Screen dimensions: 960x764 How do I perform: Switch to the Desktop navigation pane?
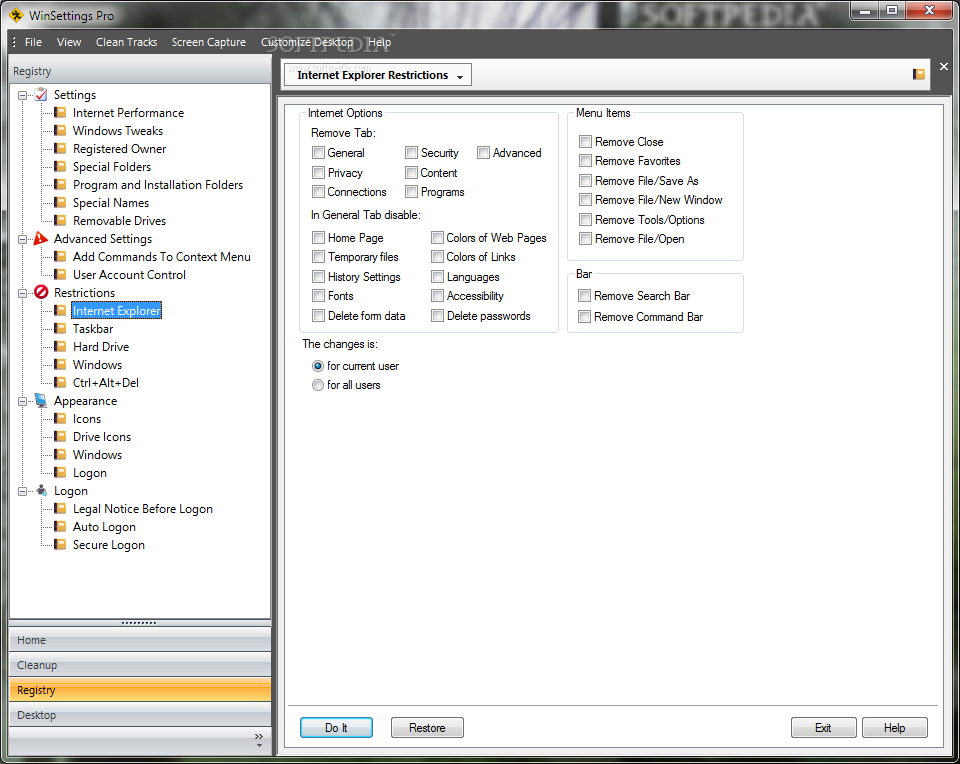[x=140, y=715]
